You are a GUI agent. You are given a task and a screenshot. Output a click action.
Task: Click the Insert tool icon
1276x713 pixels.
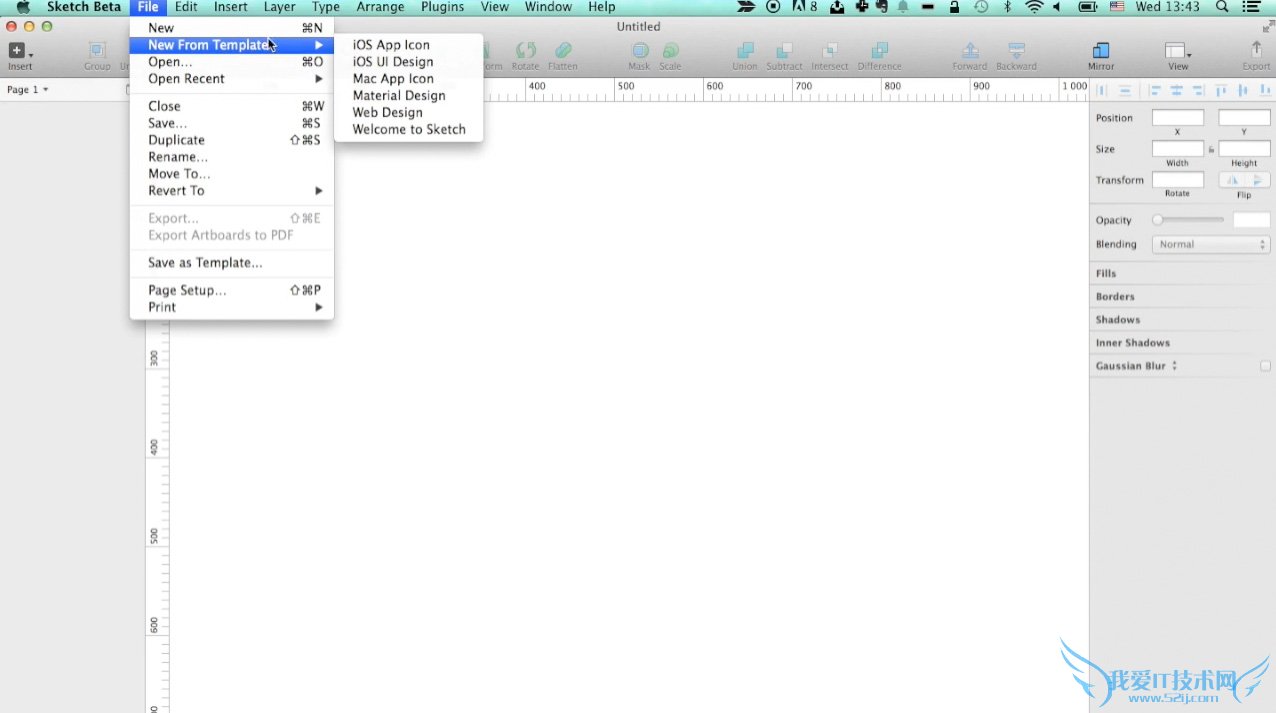pos(17,50)
